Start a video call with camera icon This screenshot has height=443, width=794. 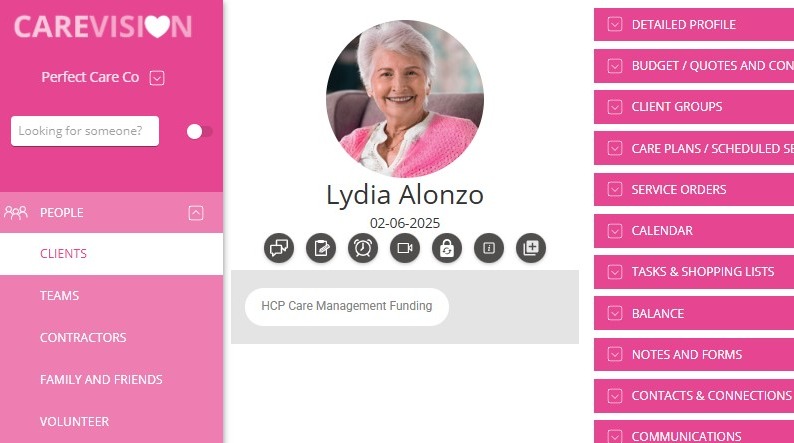click(405, 248)
